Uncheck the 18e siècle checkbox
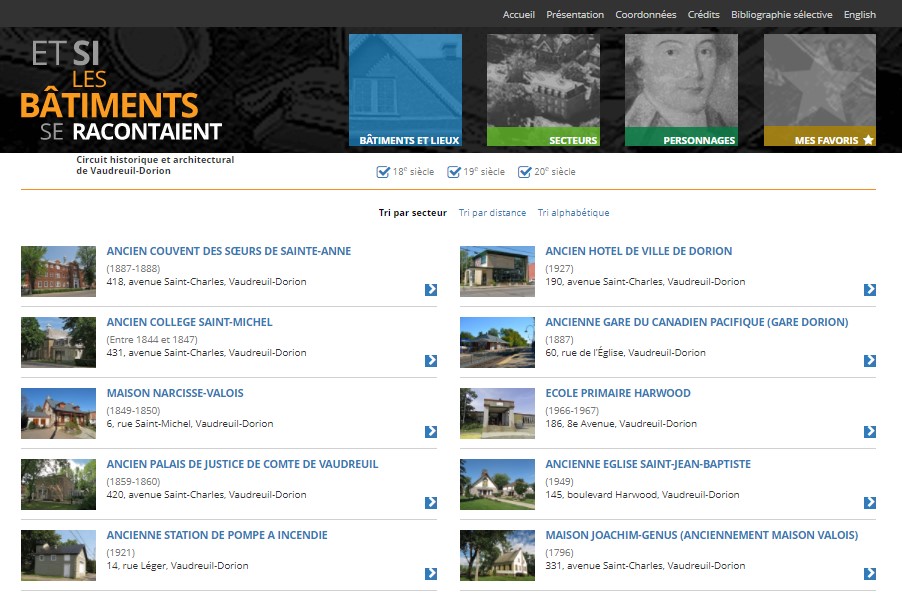Screen dimensions: 902x594 (383, 172)
